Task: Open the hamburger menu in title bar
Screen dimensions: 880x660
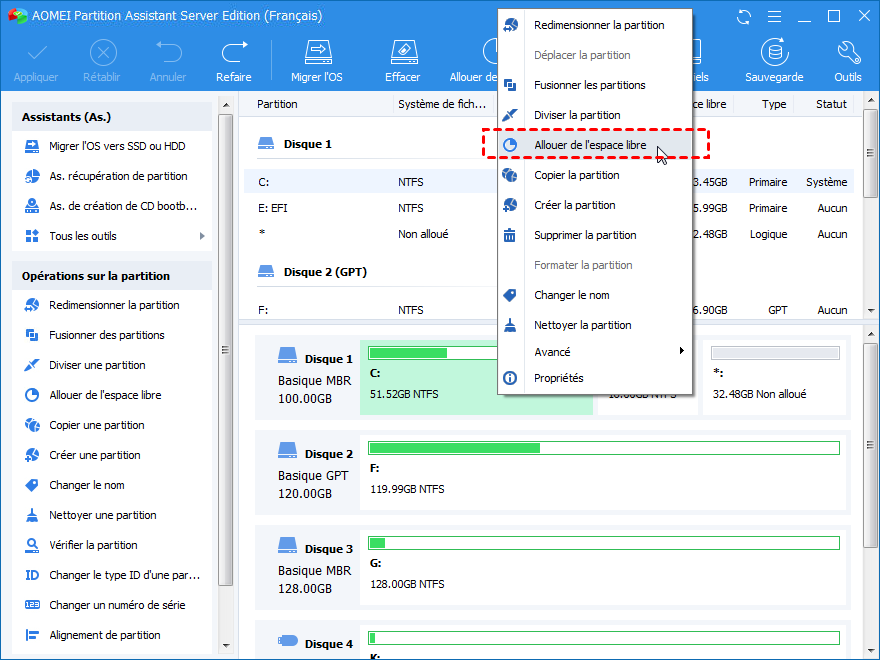Action: click(x=774, y=17)
